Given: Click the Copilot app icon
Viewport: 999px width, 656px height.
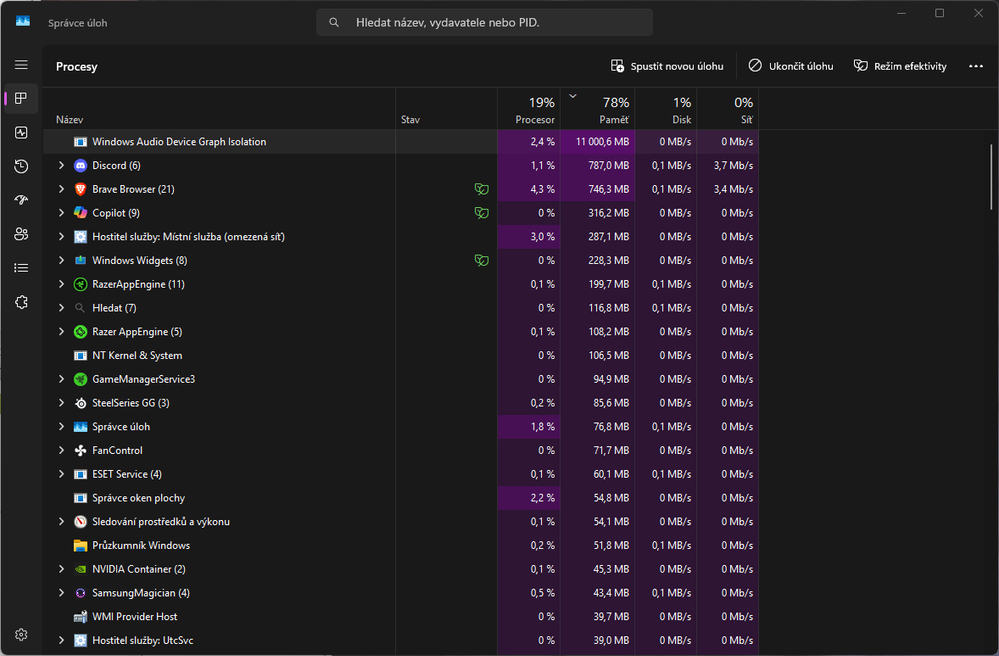Looking at the screenshot, I should 80,213.
